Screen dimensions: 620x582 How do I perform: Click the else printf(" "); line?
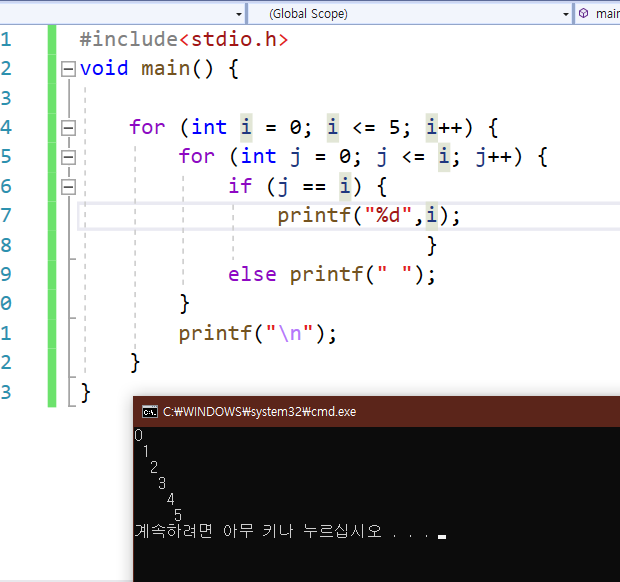[x=331, y=274]
